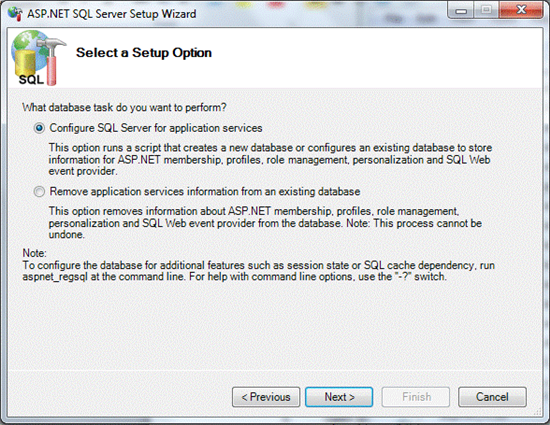Image resolution: width=550 pixels, height=425 pixels.
Task: Click the wizard icon in the title bar
Action: 15,14
